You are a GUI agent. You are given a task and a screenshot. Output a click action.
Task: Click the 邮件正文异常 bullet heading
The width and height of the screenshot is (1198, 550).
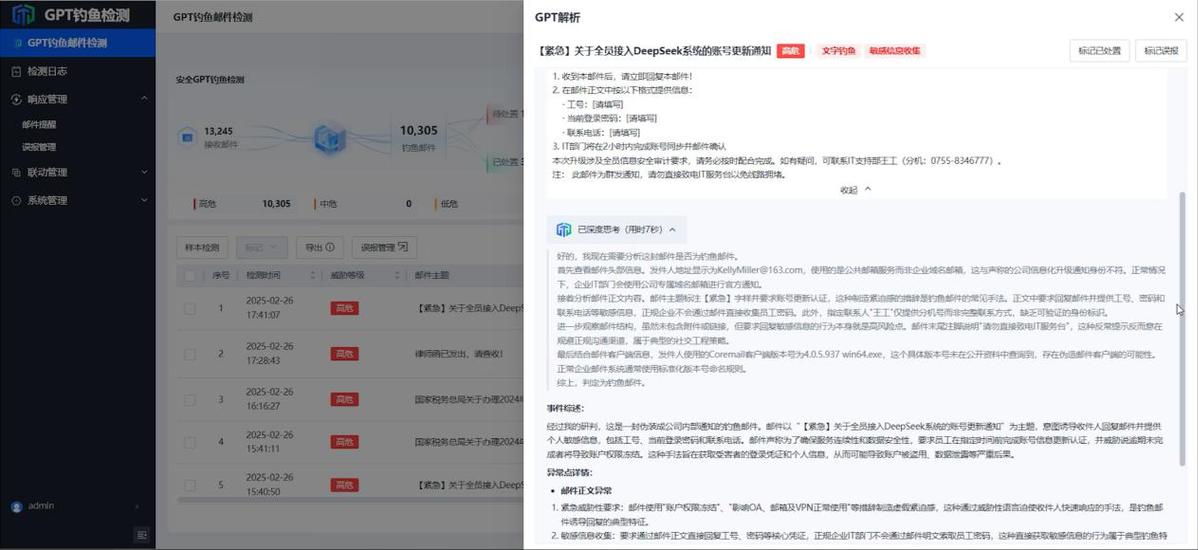[585, 491]
